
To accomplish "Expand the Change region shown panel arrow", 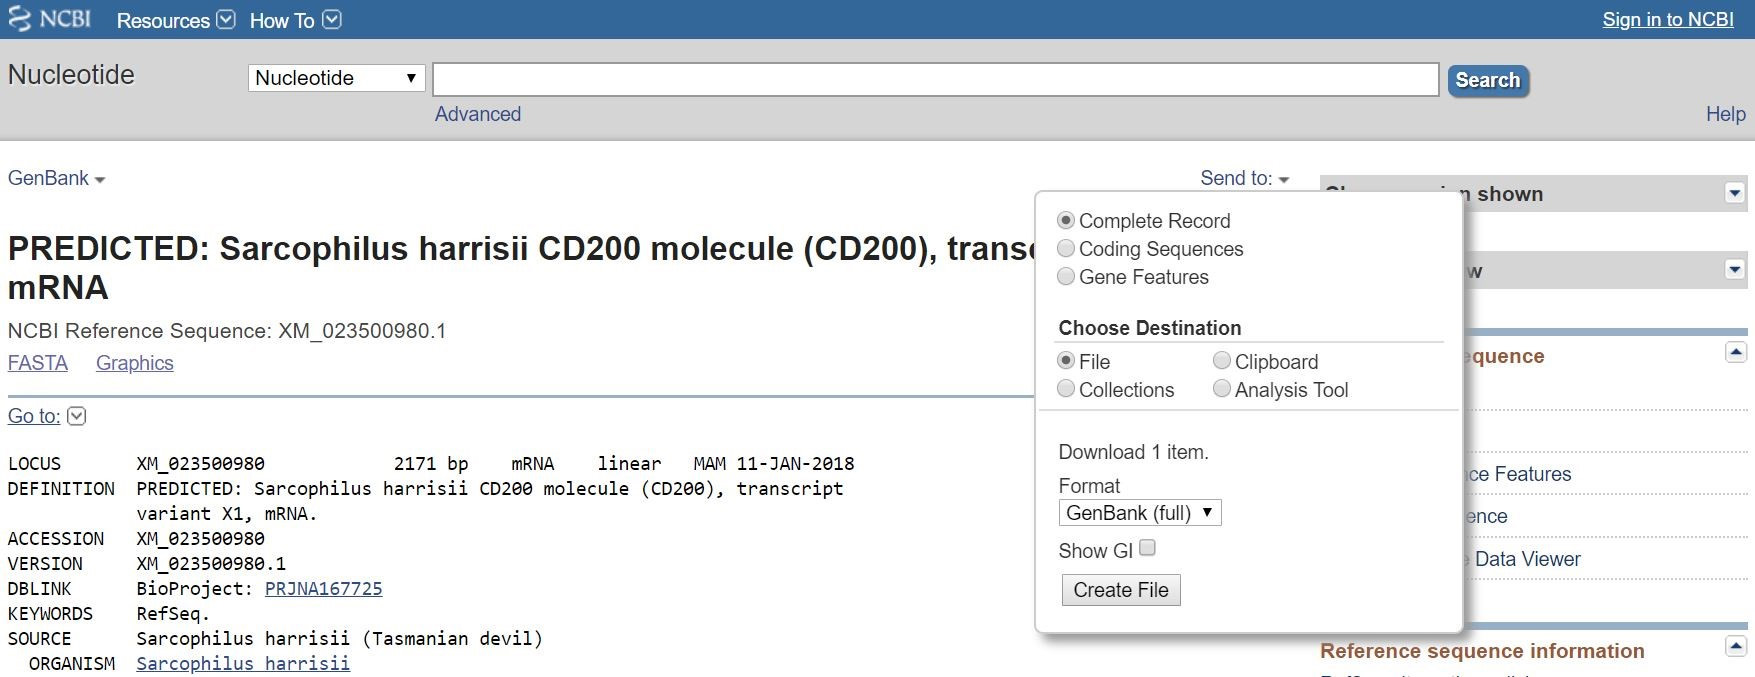I will coord(1735,193).
